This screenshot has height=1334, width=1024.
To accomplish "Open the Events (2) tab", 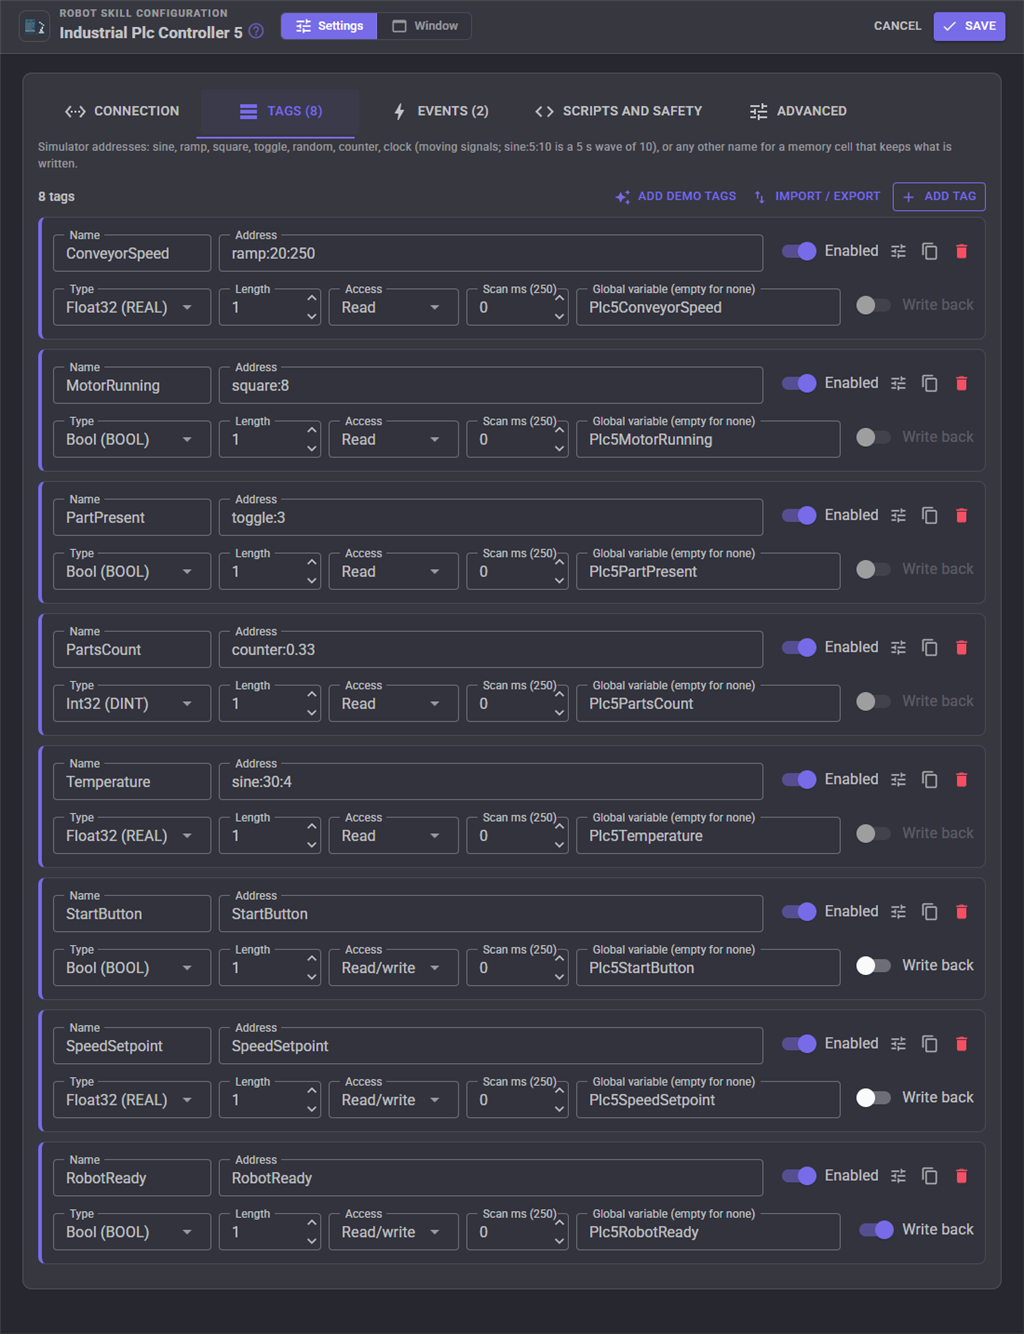I will [x=441, y=111].
